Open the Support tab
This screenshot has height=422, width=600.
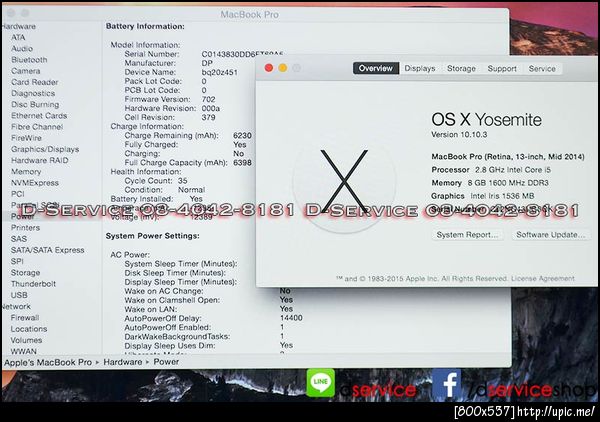(x=502, y=68)
